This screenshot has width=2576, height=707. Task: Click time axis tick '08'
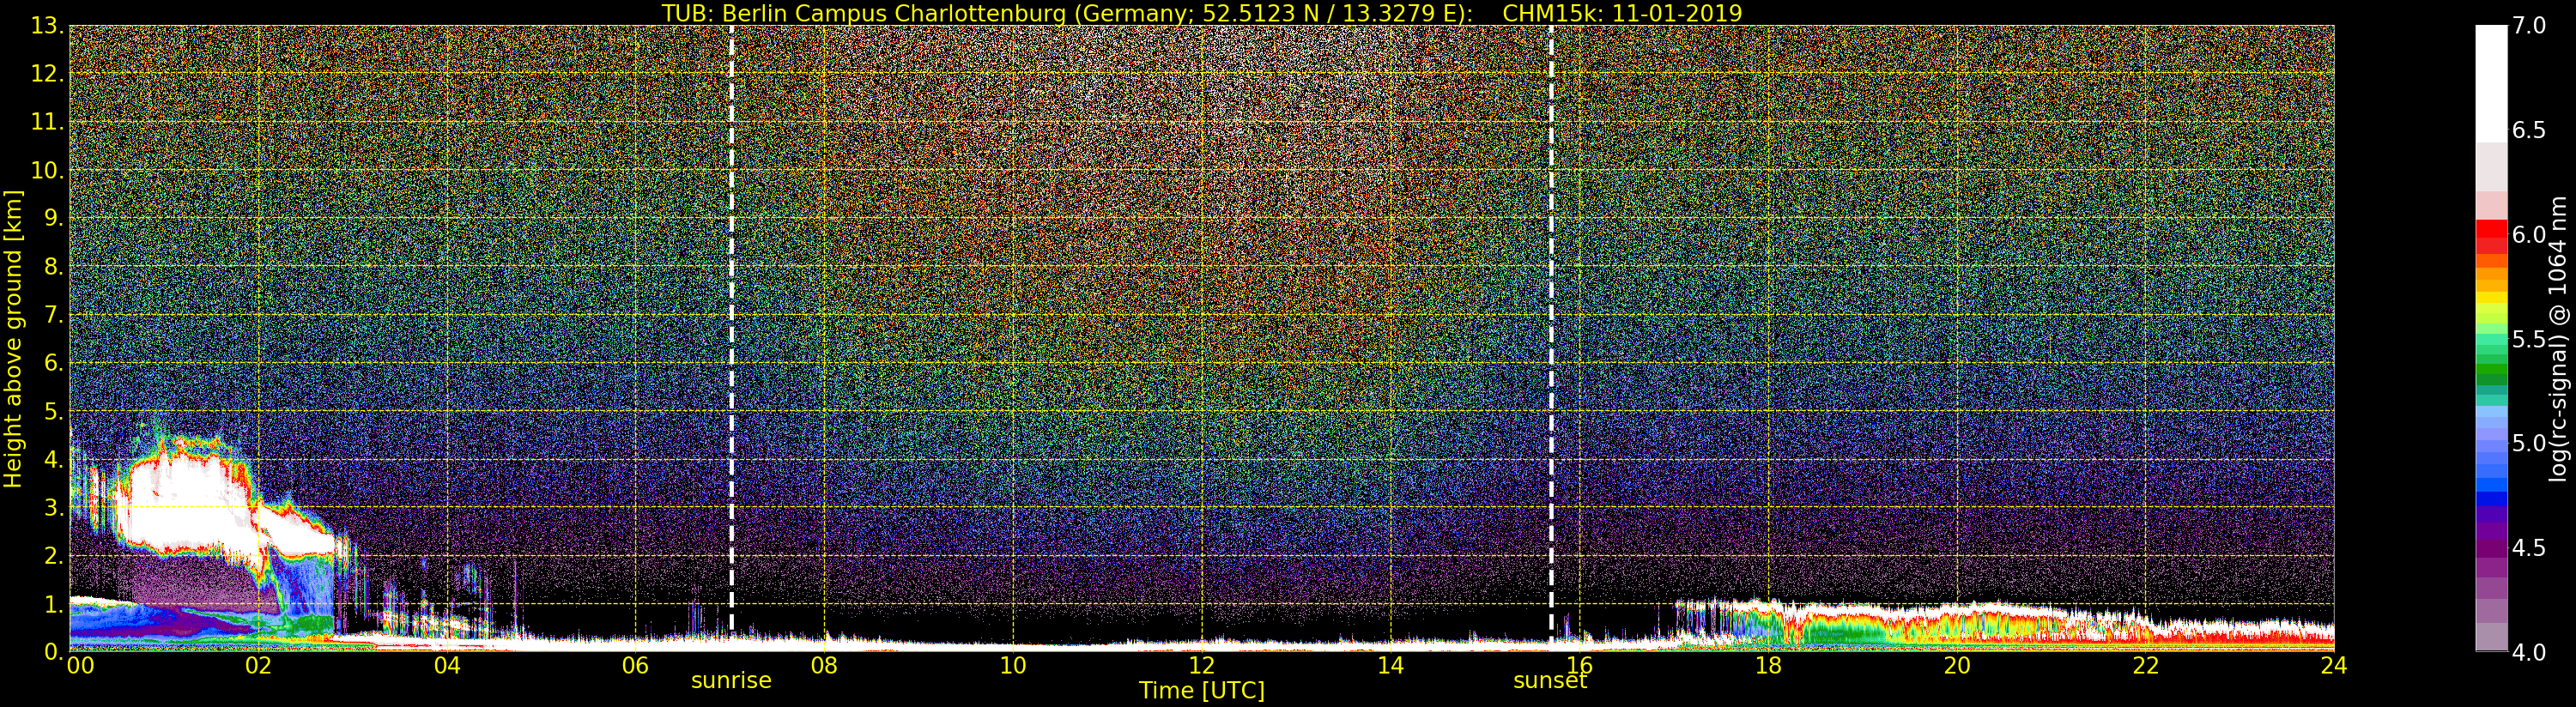click(824, 665)
